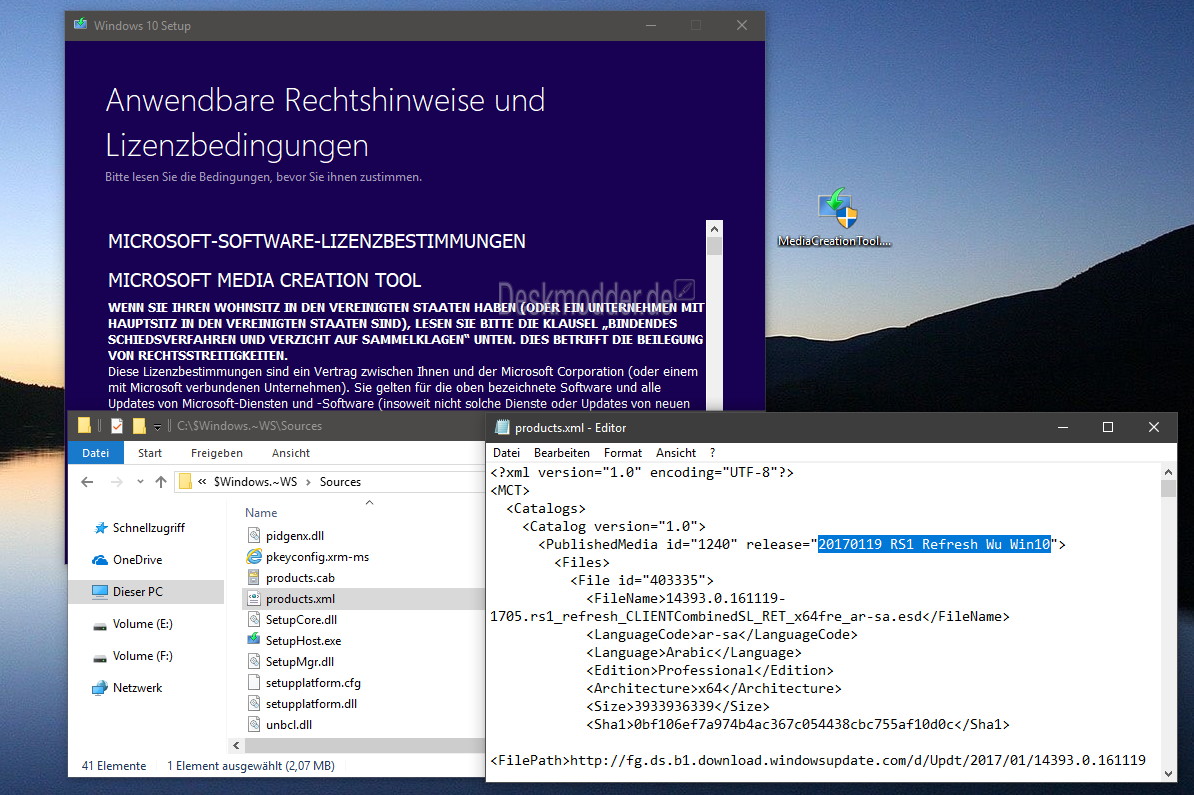The height and width of the screenshot is (795, 1194).
Task: Open the Datei menu in Editor
Action: point(506,453)
